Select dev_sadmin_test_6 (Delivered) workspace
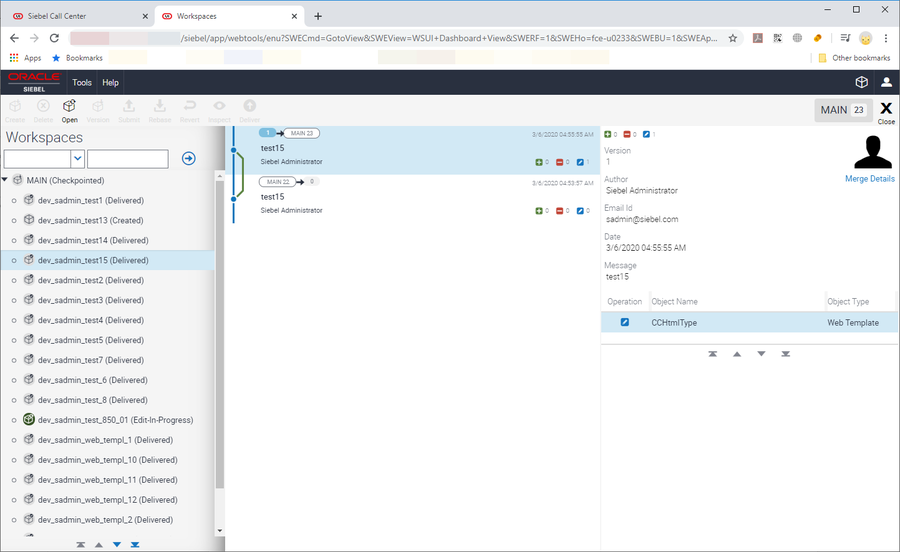Viewport: 900px width, 552px height. (92, 380)
